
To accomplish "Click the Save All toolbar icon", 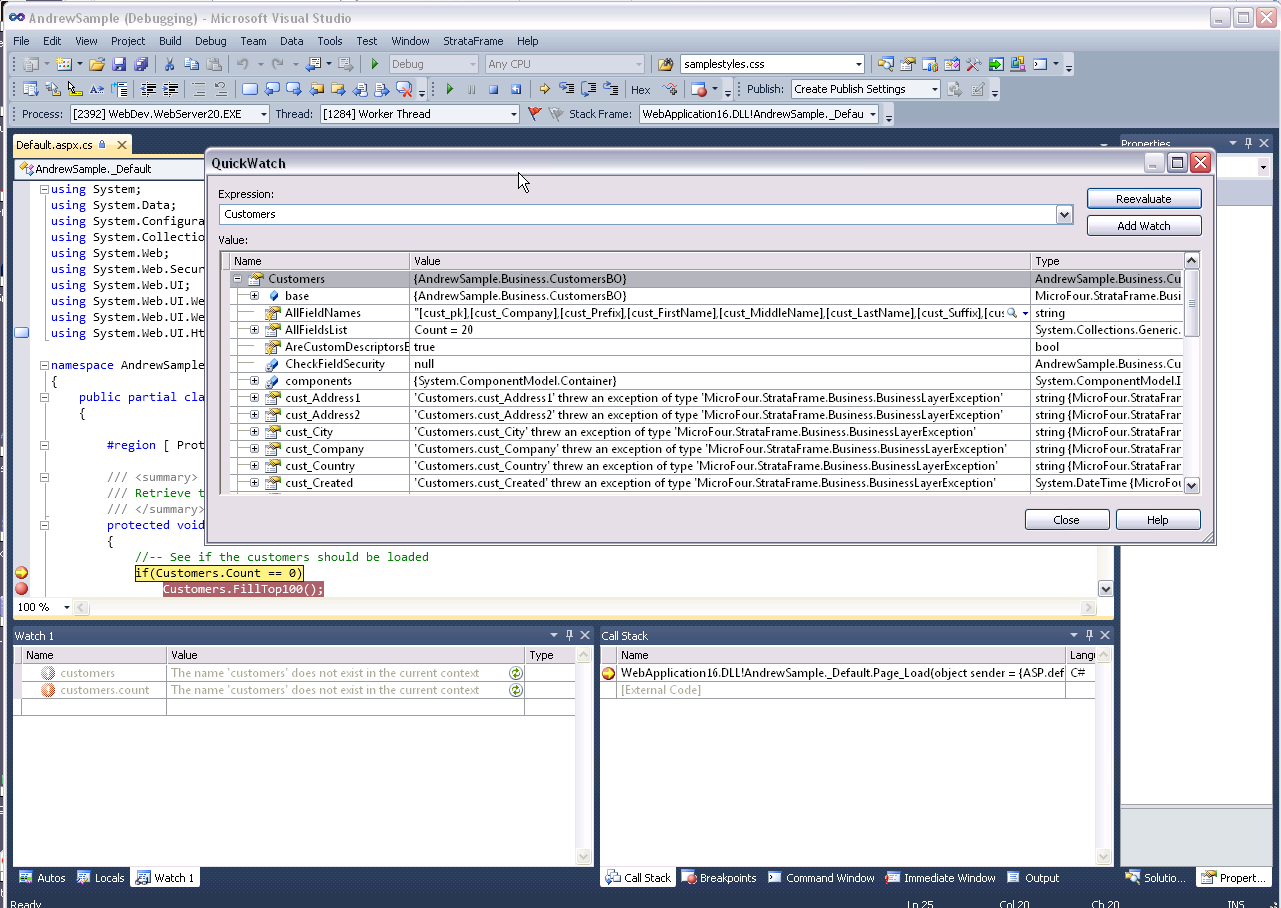I will click(x=141, y=65).
